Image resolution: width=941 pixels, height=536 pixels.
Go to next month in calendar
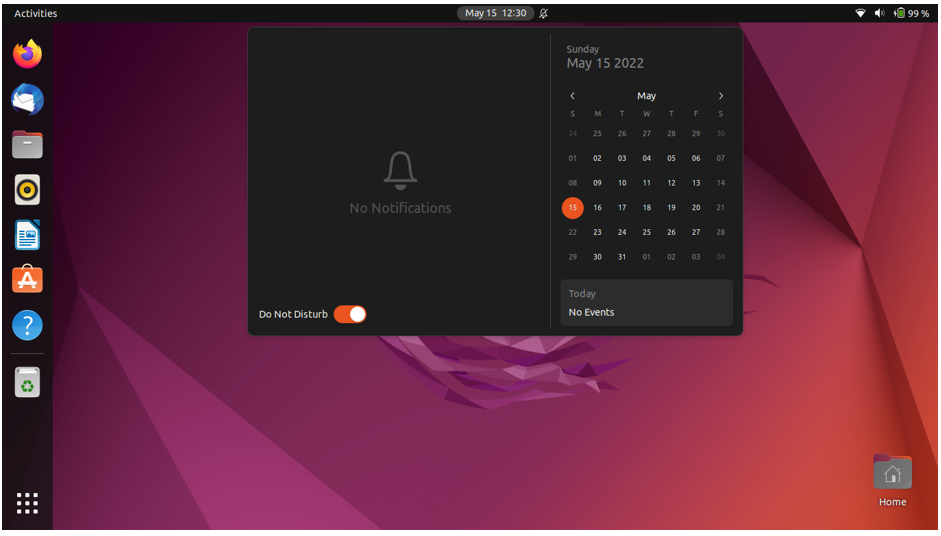point(721,95)
